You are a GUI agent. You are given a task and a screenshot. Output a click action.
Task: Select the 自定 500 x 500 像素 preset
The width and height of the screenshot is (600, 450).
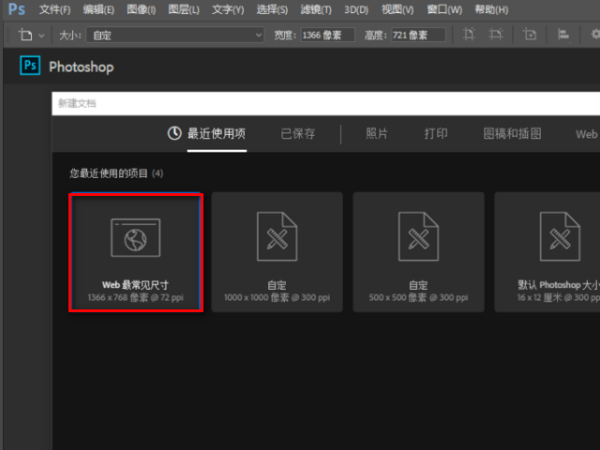click(419, 252)
